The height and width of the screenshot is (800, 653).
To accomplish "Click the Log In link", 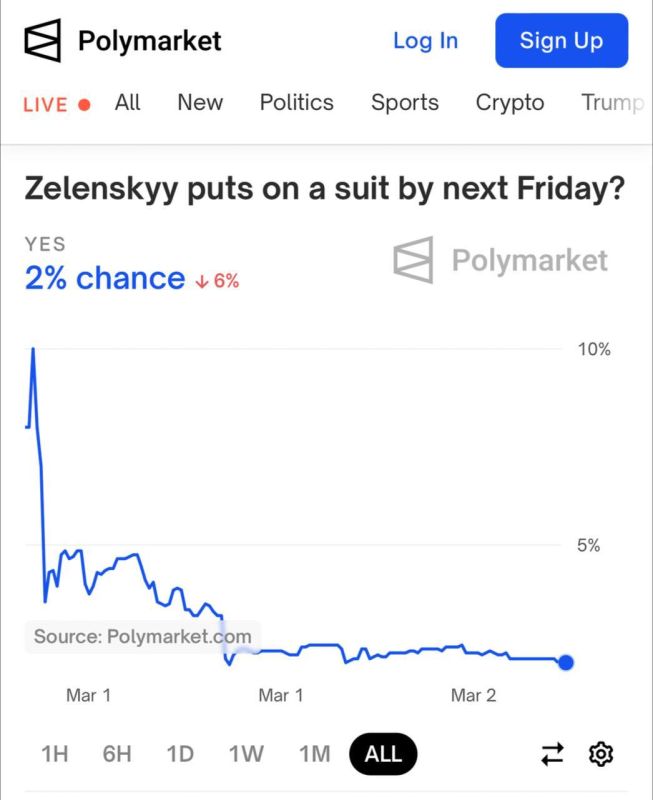I will coord(425,41).
